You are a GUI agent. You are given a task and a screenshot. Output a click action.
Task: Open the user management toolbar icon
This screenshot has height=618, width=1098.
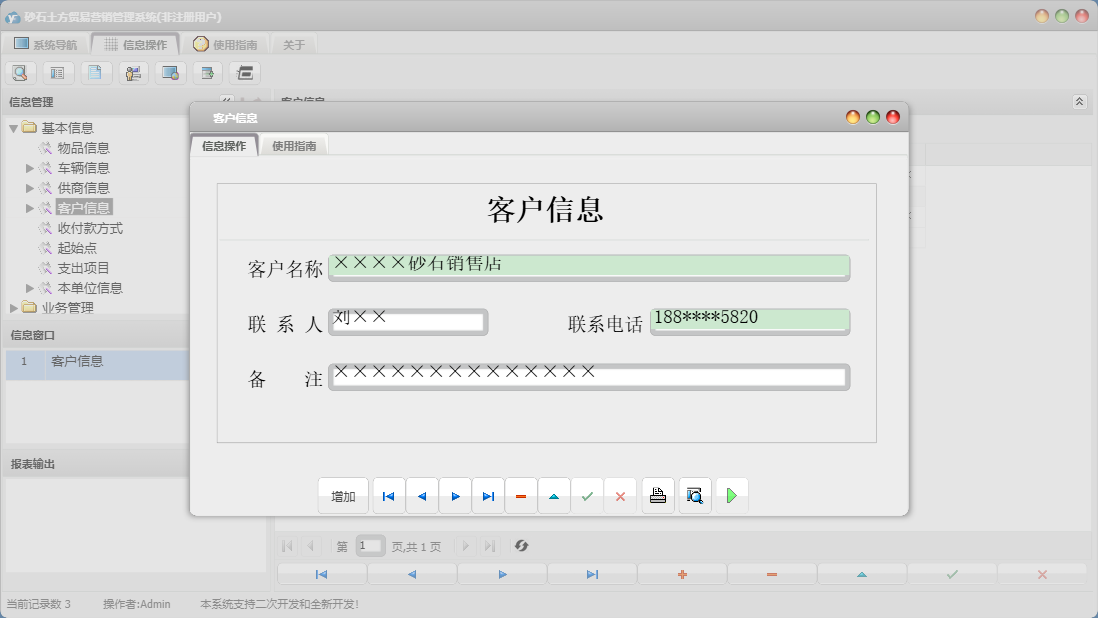tap(133, 72)
